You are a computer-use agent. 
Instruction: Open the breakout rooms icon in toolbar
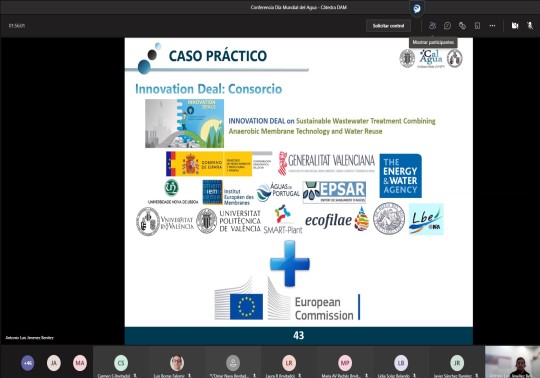coord(477,25)
